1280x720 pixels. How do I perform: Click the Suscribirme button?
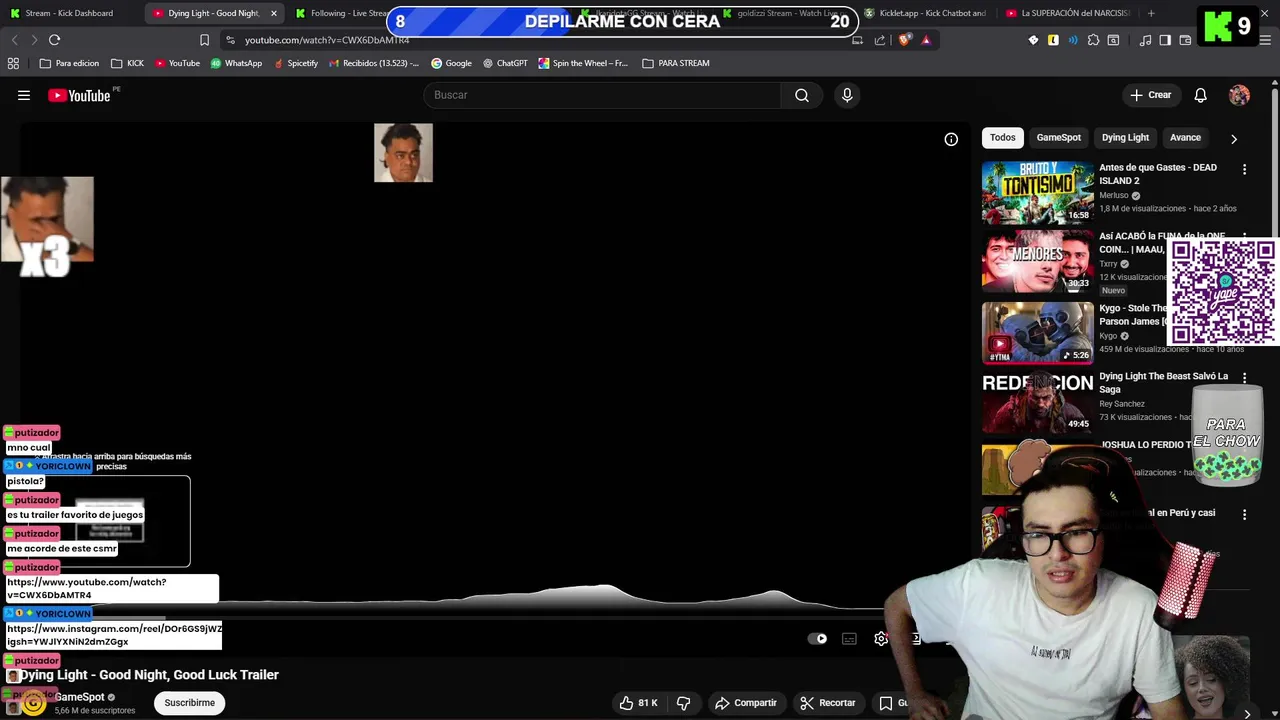click(x=189, y=703)
